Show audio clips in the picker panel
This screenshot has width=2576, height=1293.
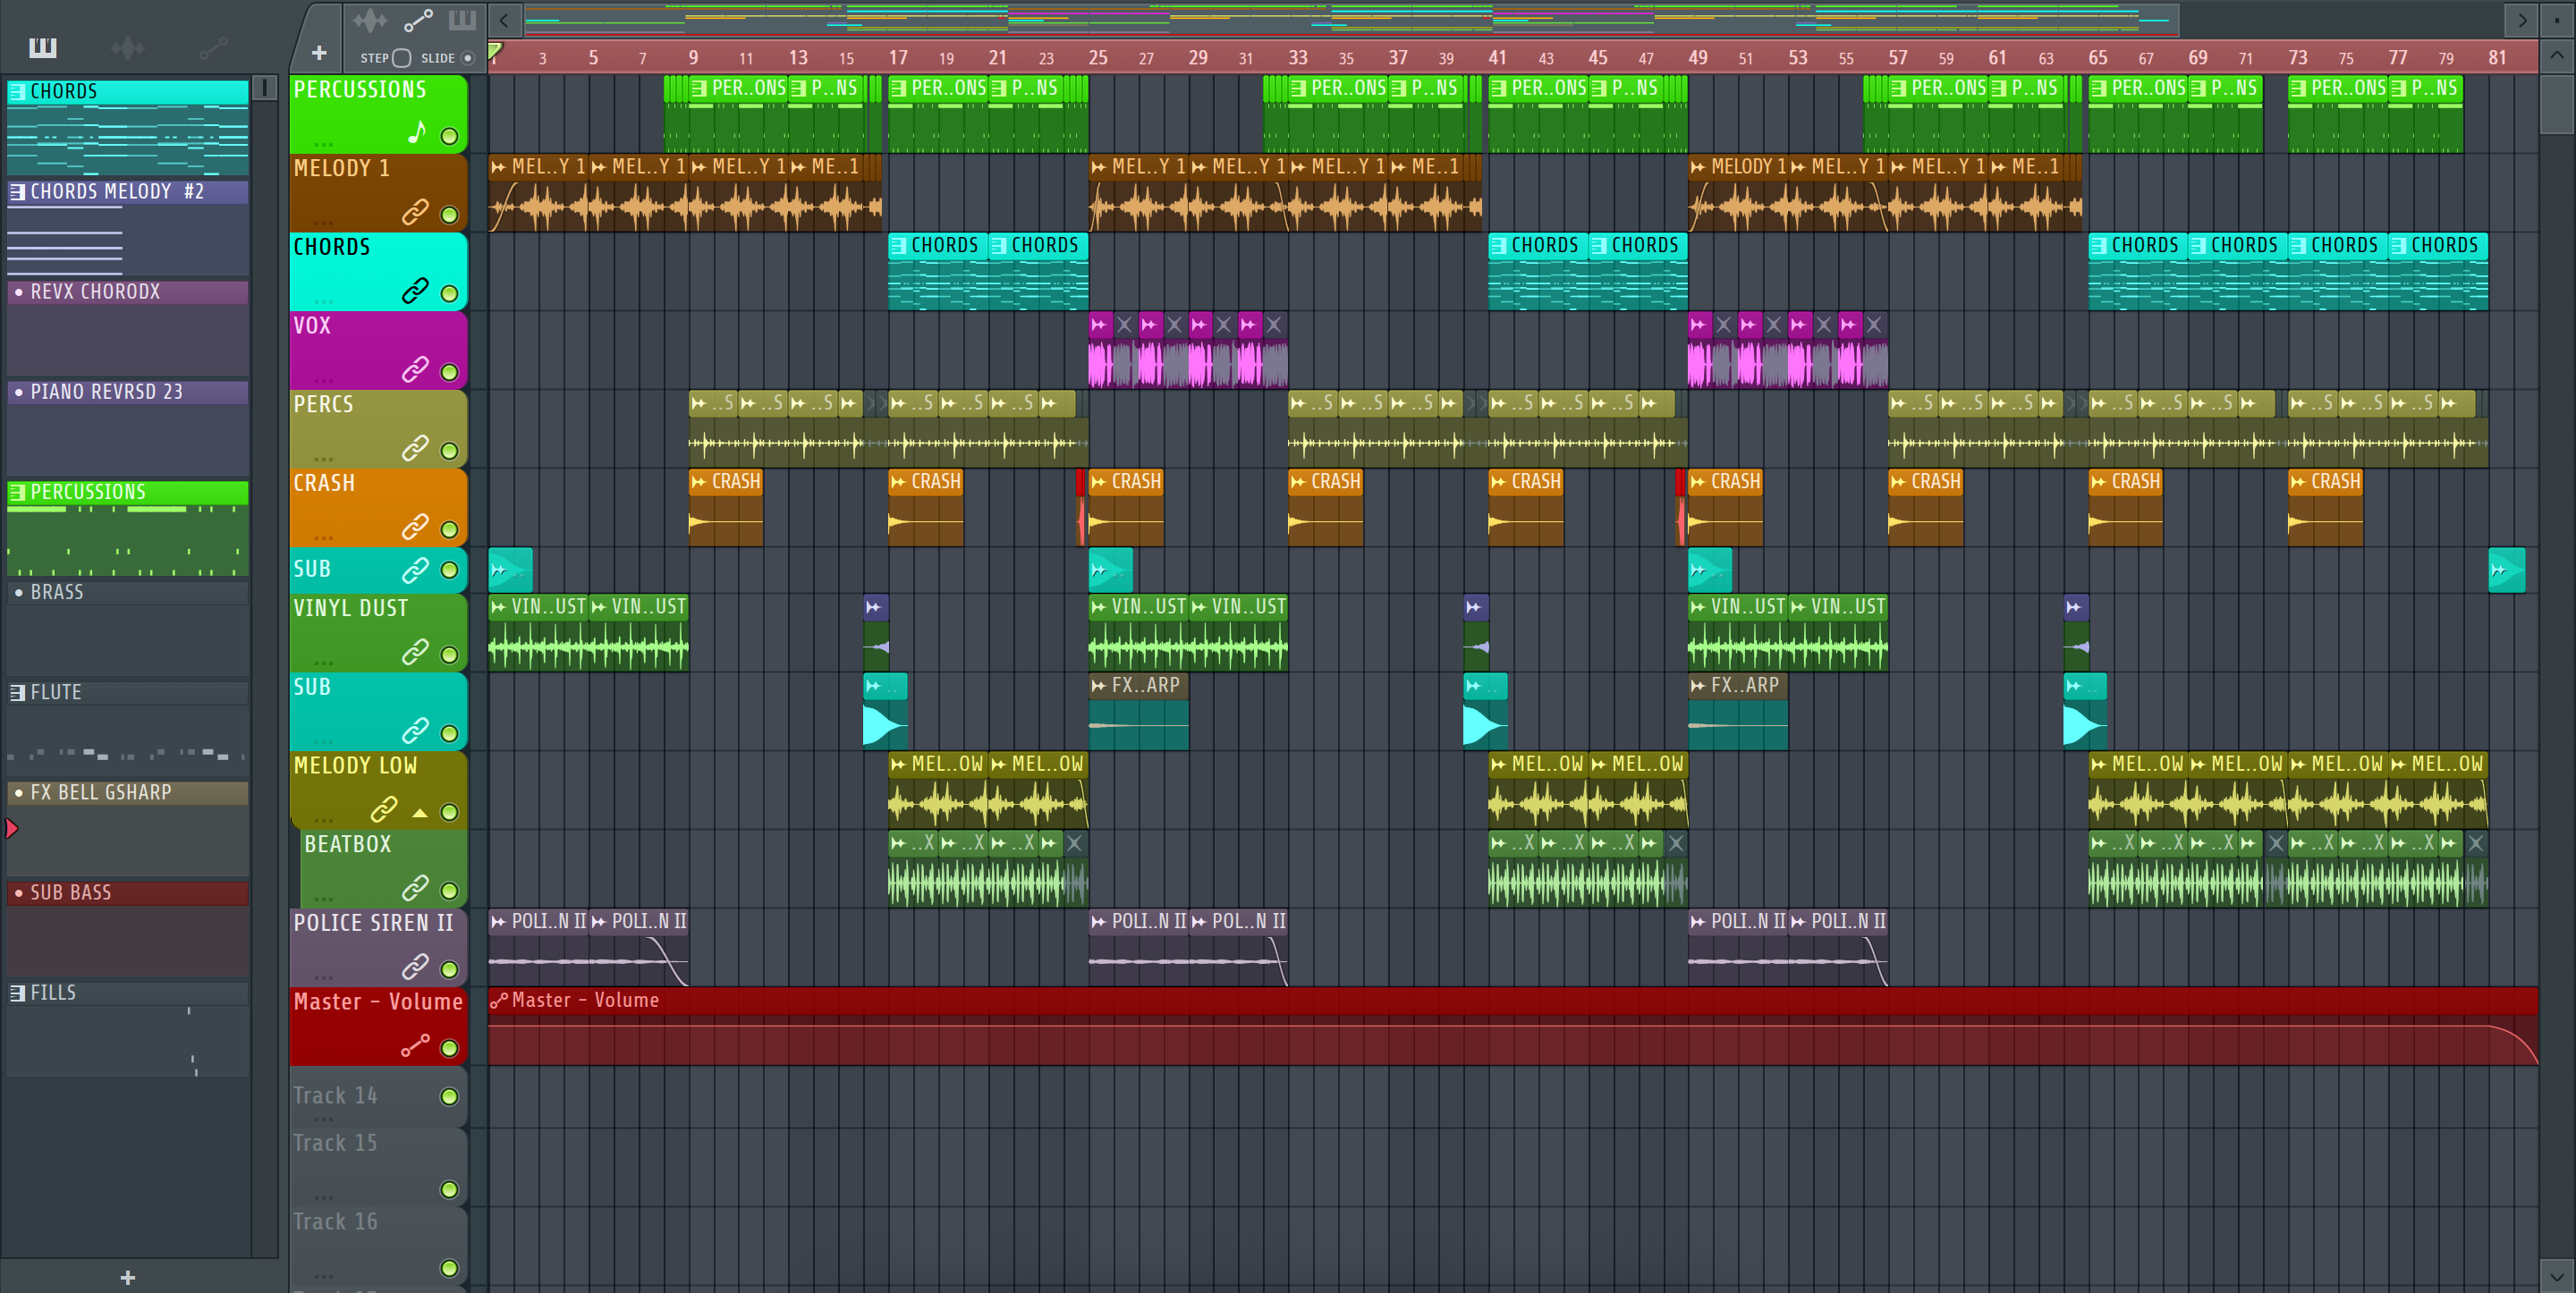127,47
